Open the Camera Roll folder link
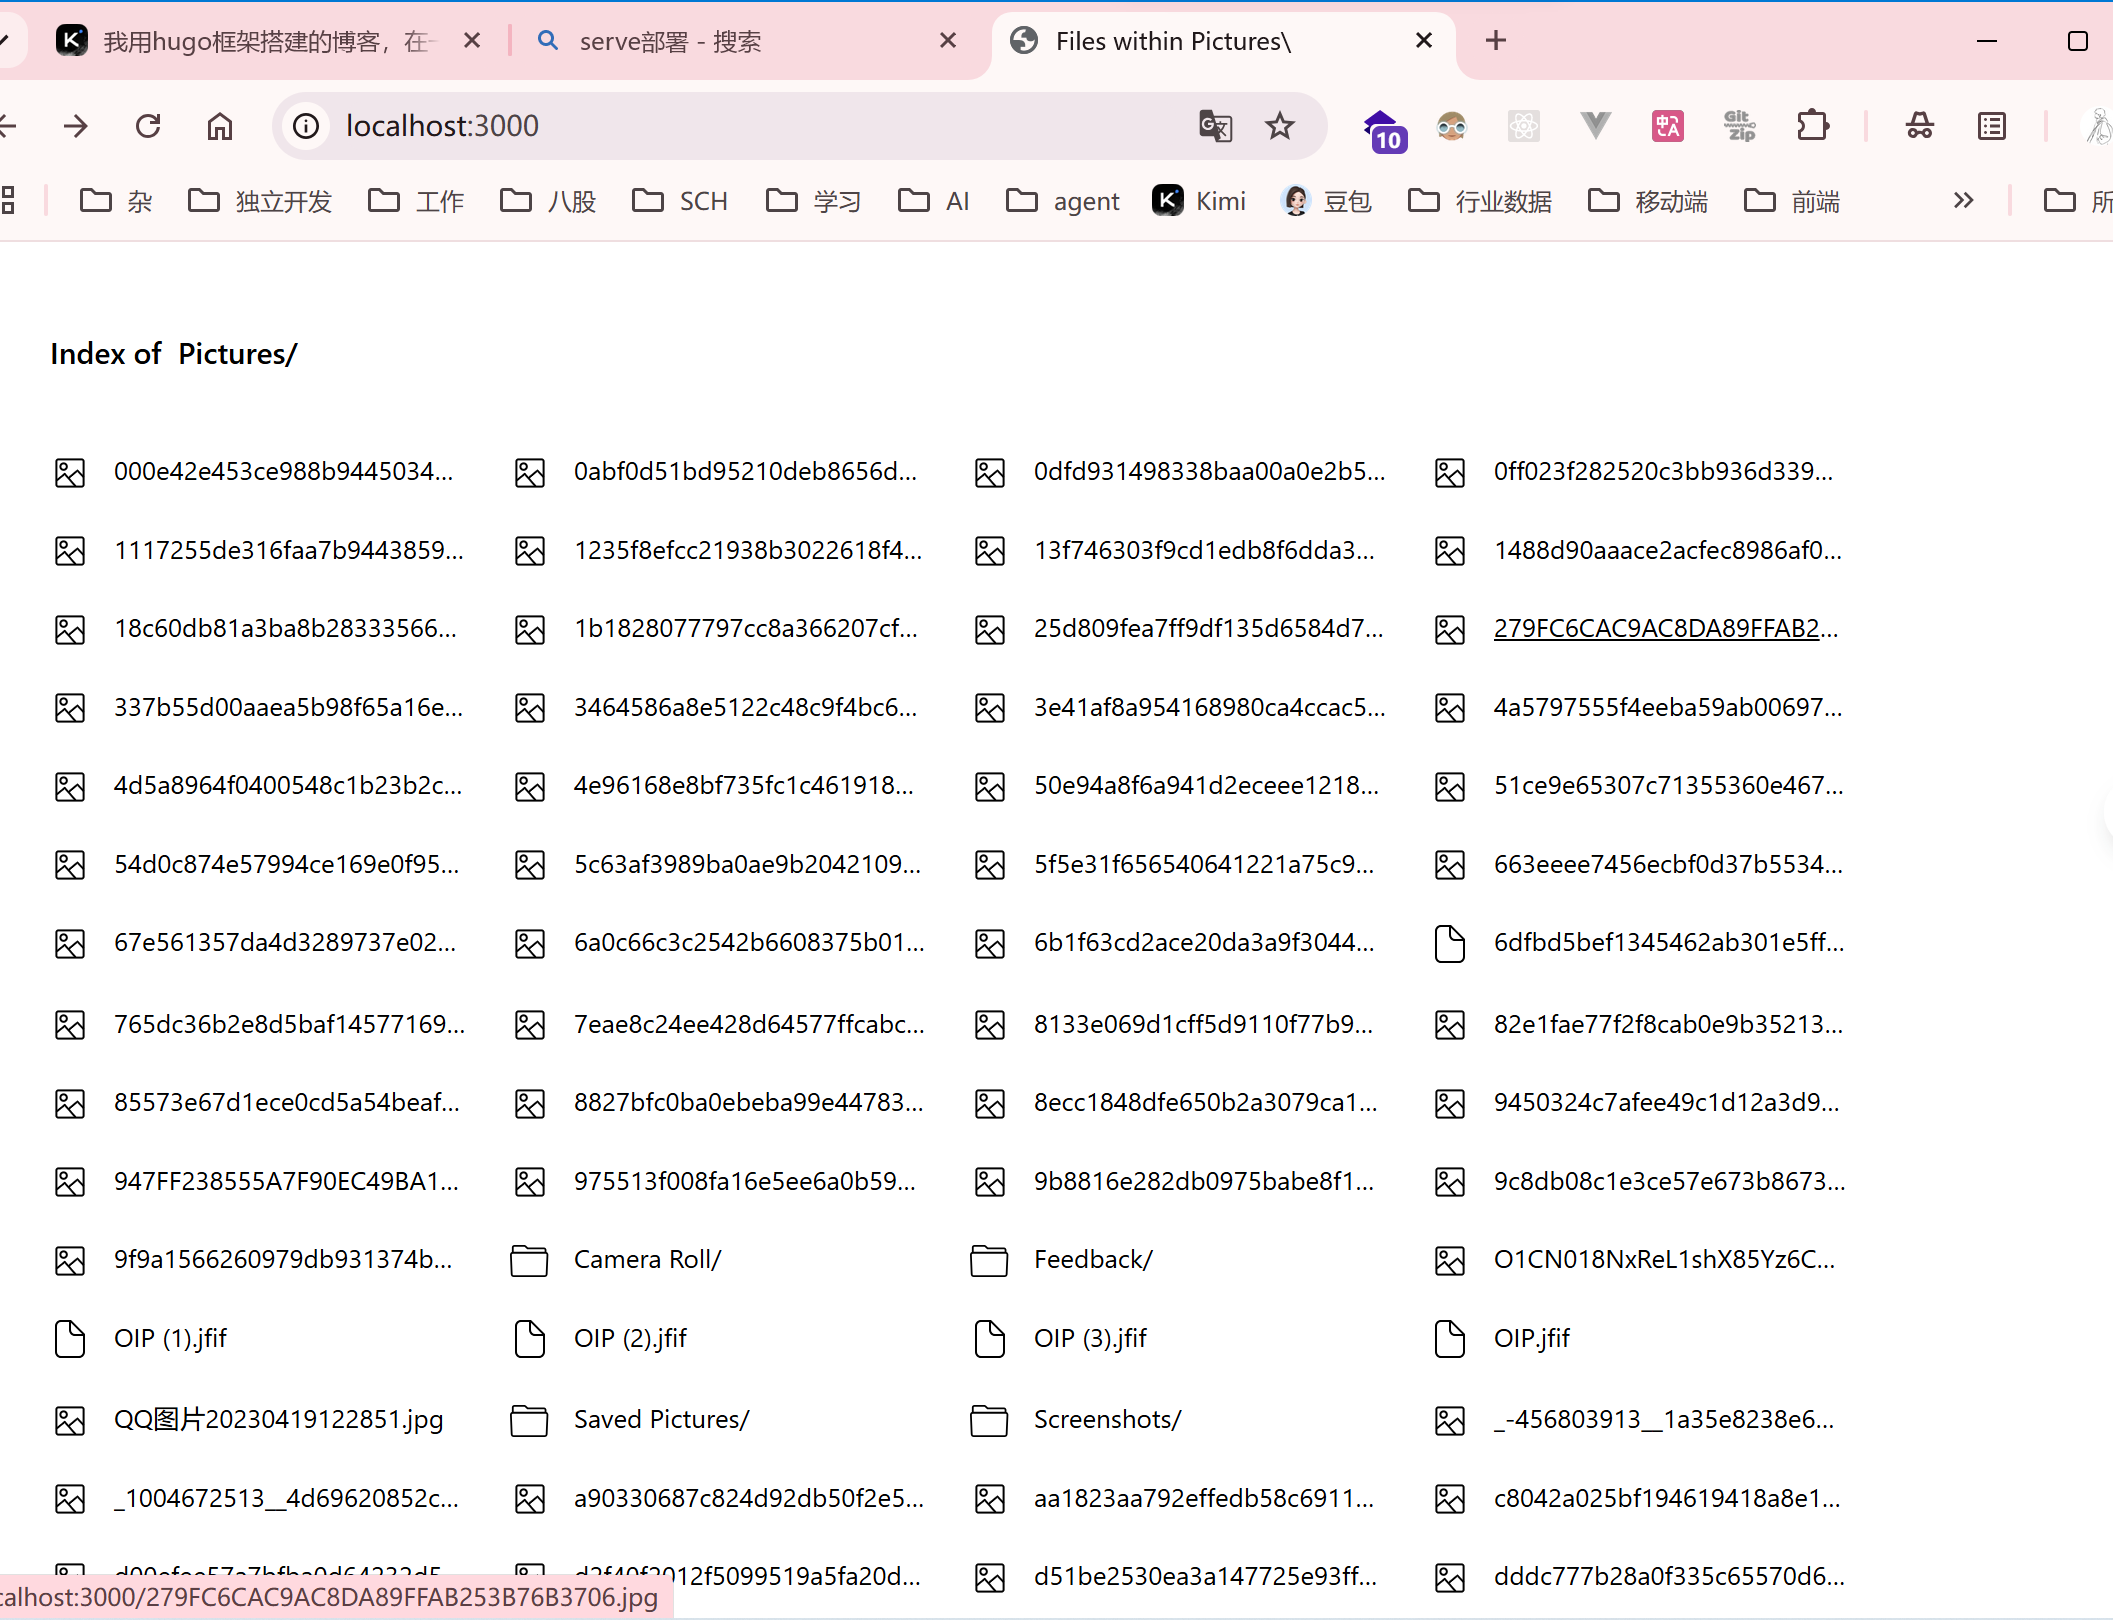2113x1620 pixels. pyautogui.click(x=647, y=1259)
